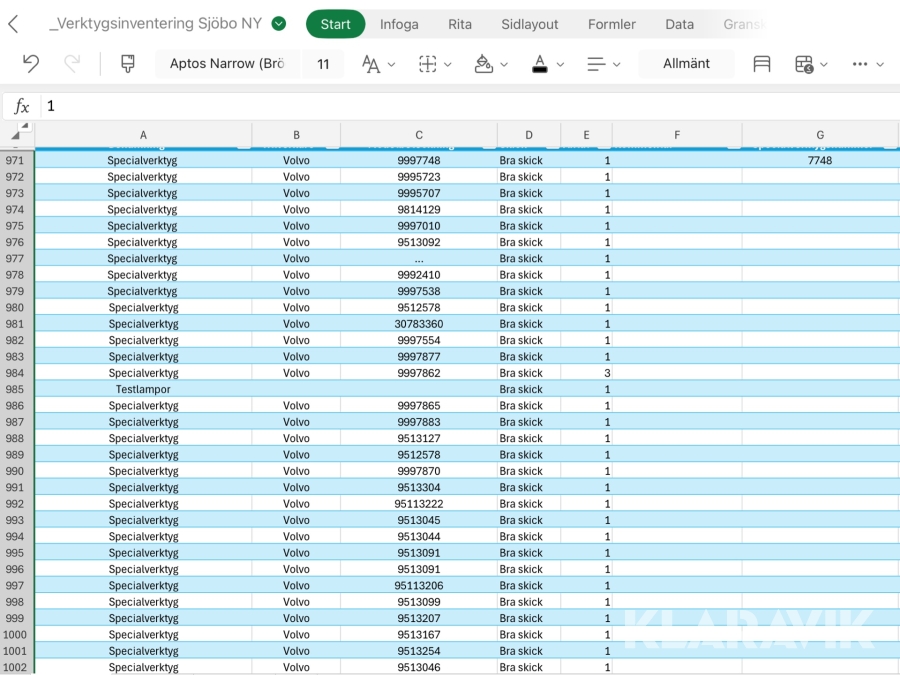
Task: Open the cell styles icon
Action: 762,64
